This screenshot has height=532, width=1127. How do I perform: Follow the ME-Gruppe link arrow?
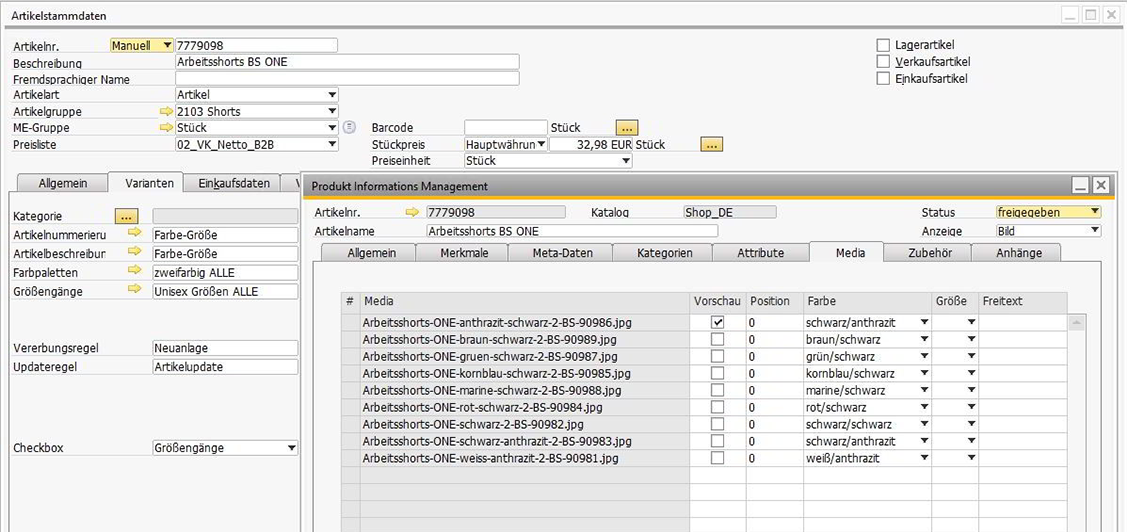[x=167, y=127]
